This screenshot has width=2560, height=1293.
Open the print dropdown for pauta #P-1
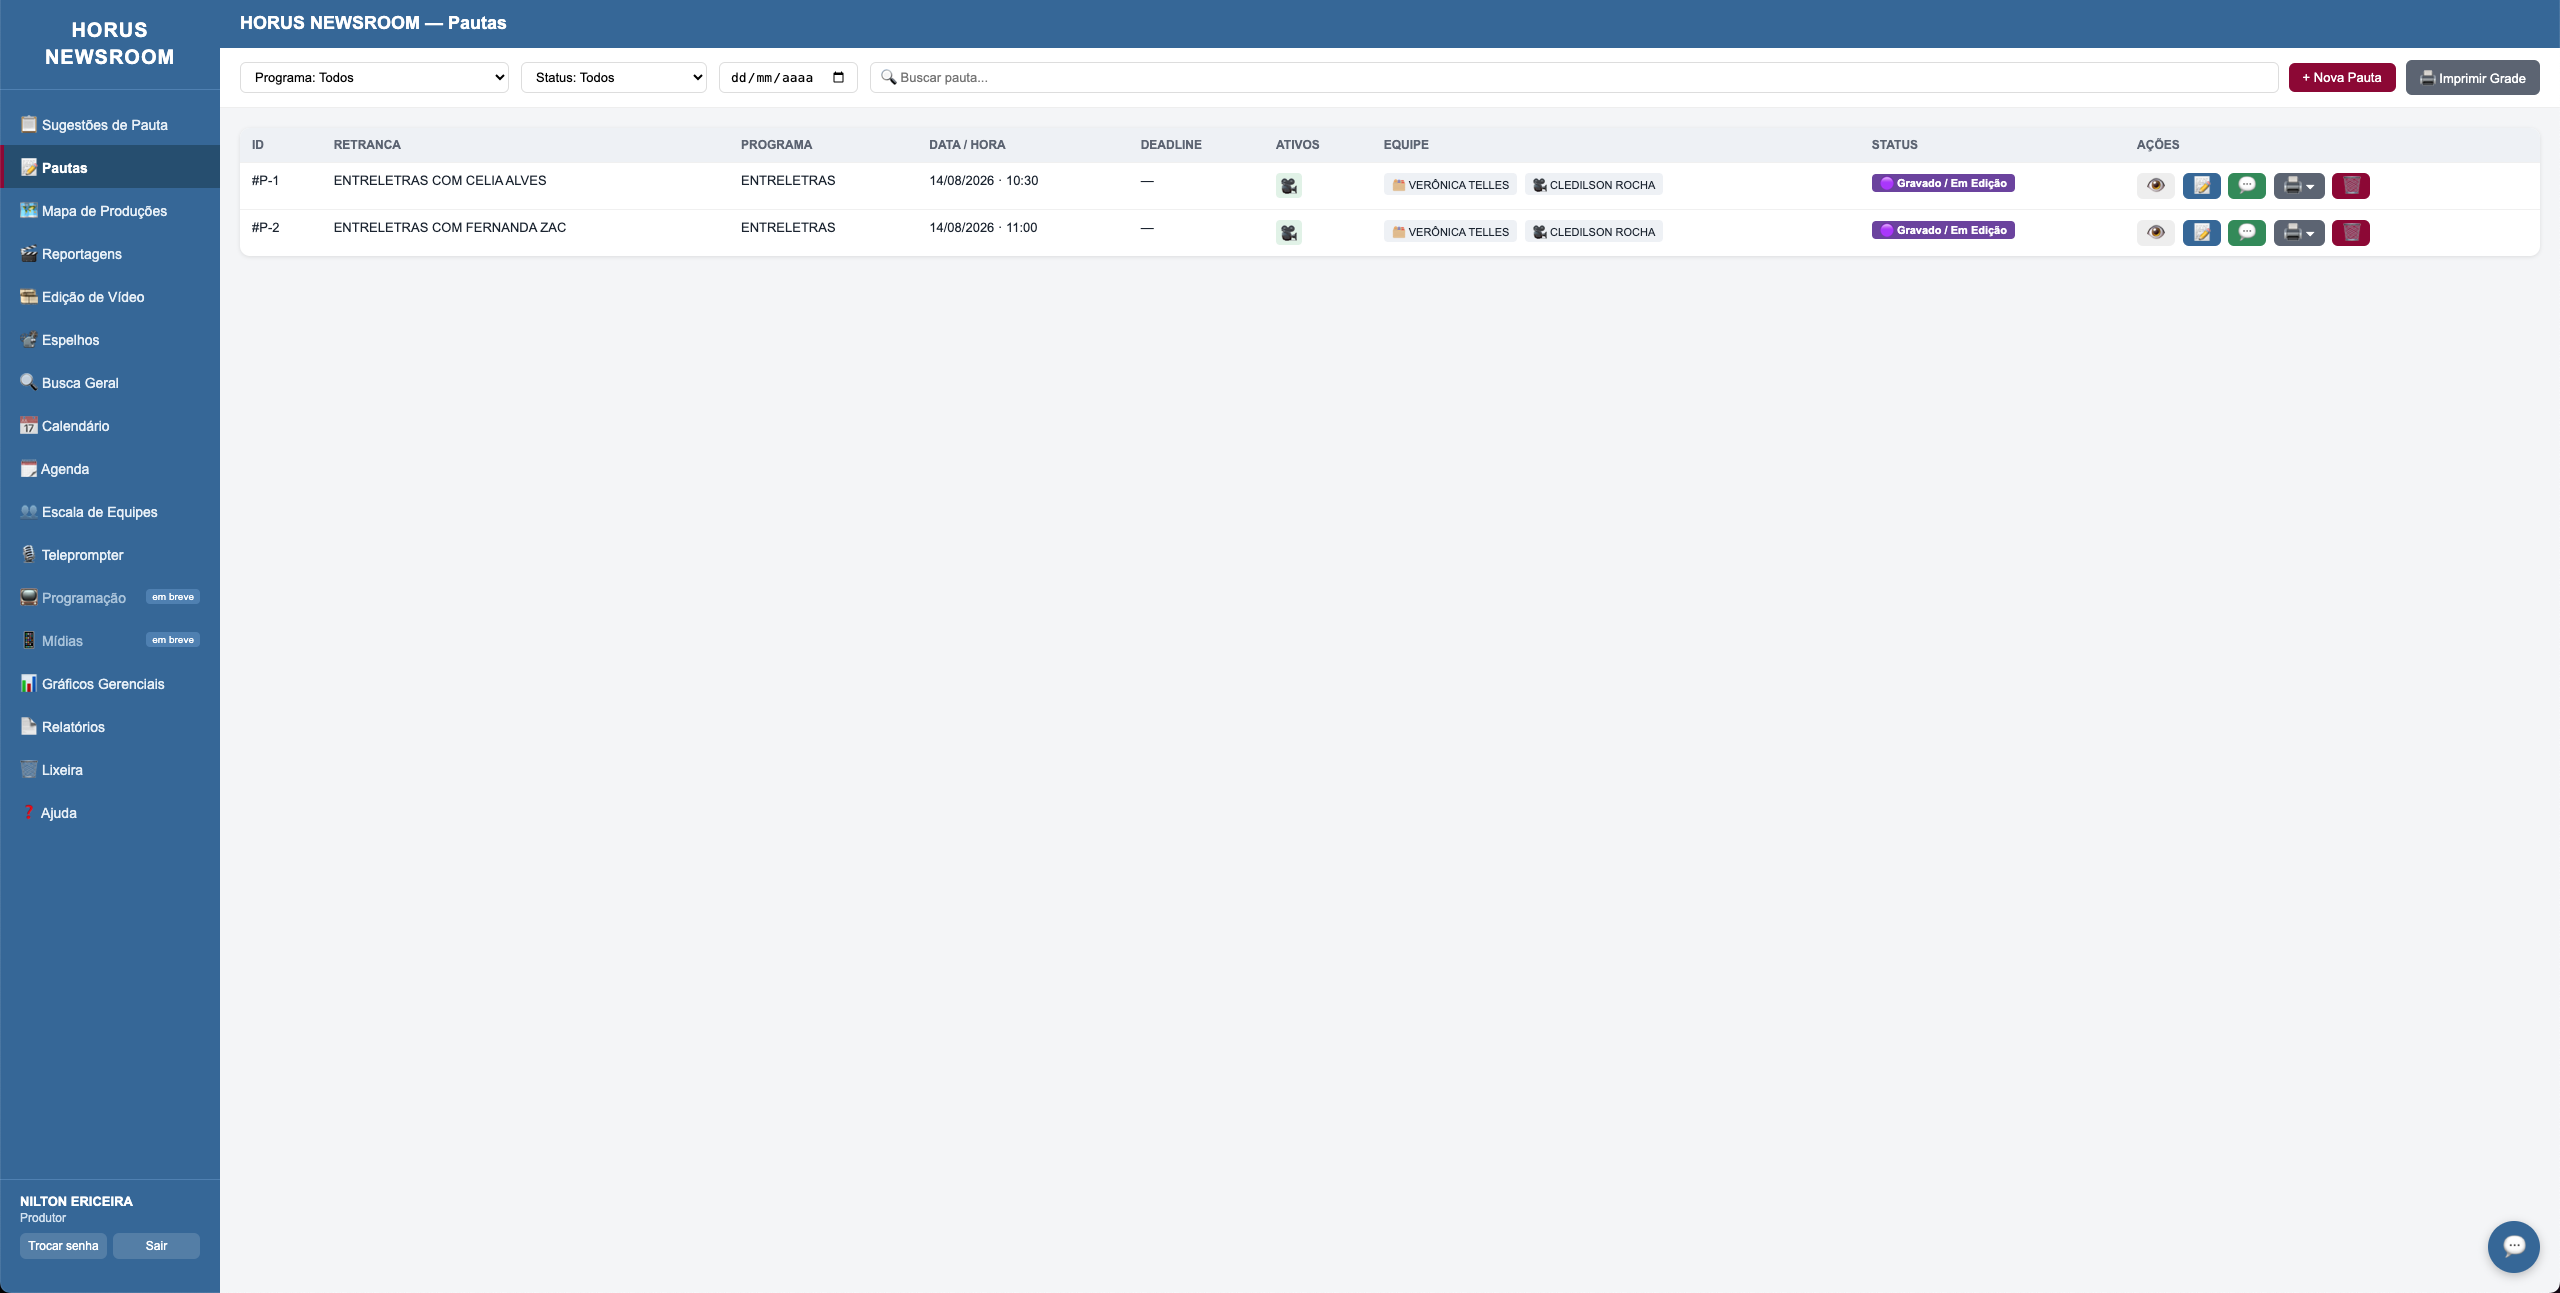(2298, 185)
